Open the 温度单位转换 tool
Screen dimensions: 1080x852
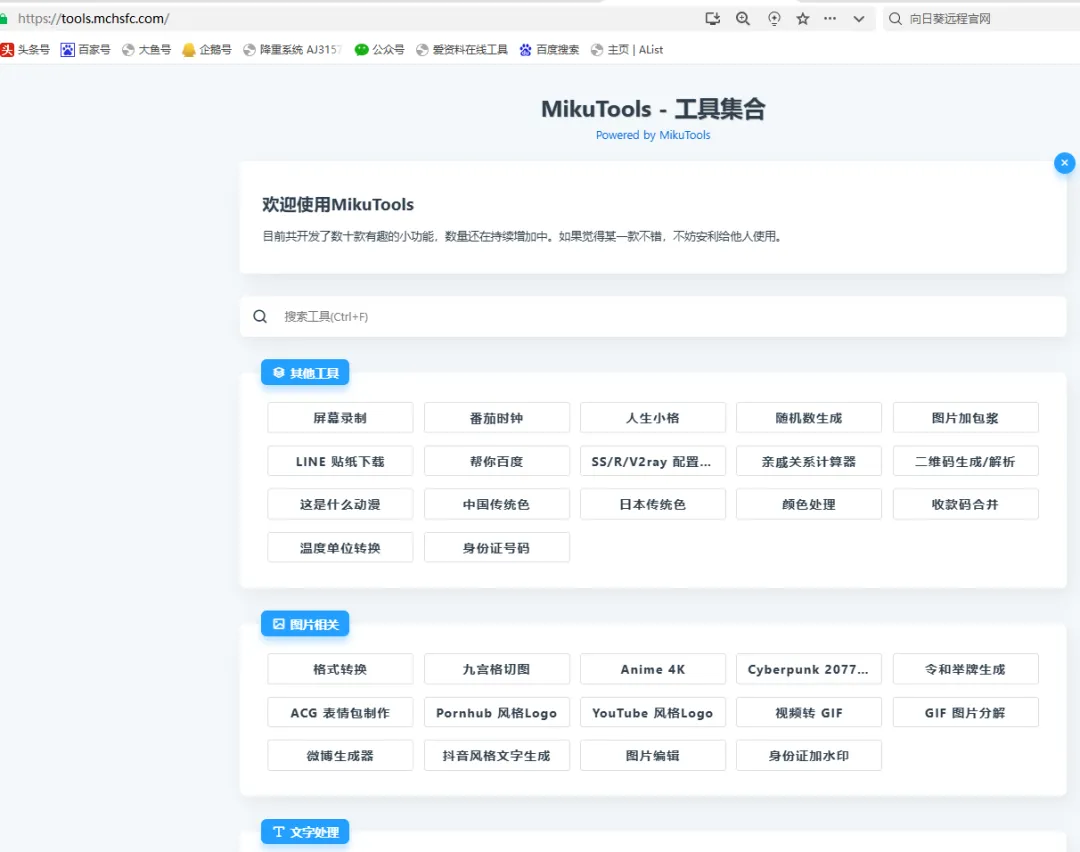pyautogui.click(x=340, y=548)
